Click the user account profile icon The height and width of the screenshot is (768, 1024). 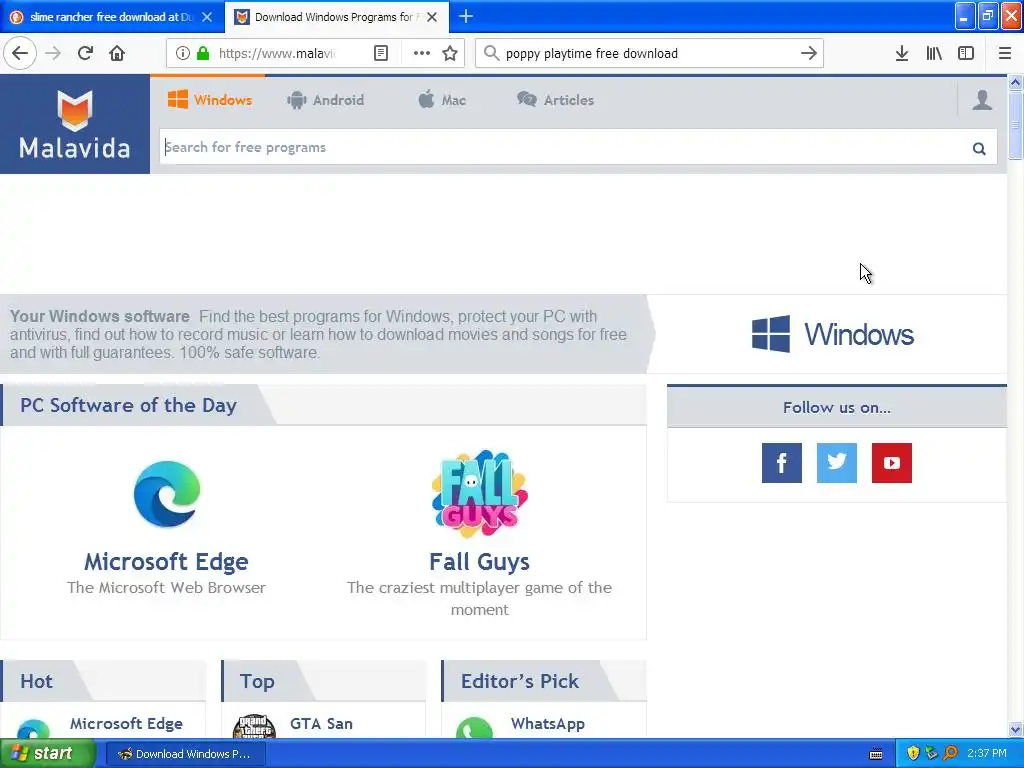[x=982, y=100]
